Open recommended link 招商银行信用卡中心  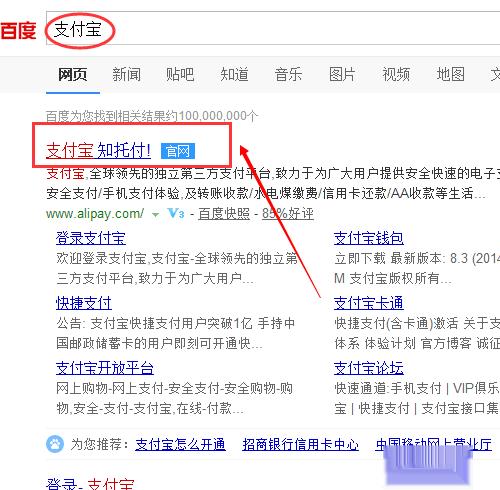(x=301, y=444)
